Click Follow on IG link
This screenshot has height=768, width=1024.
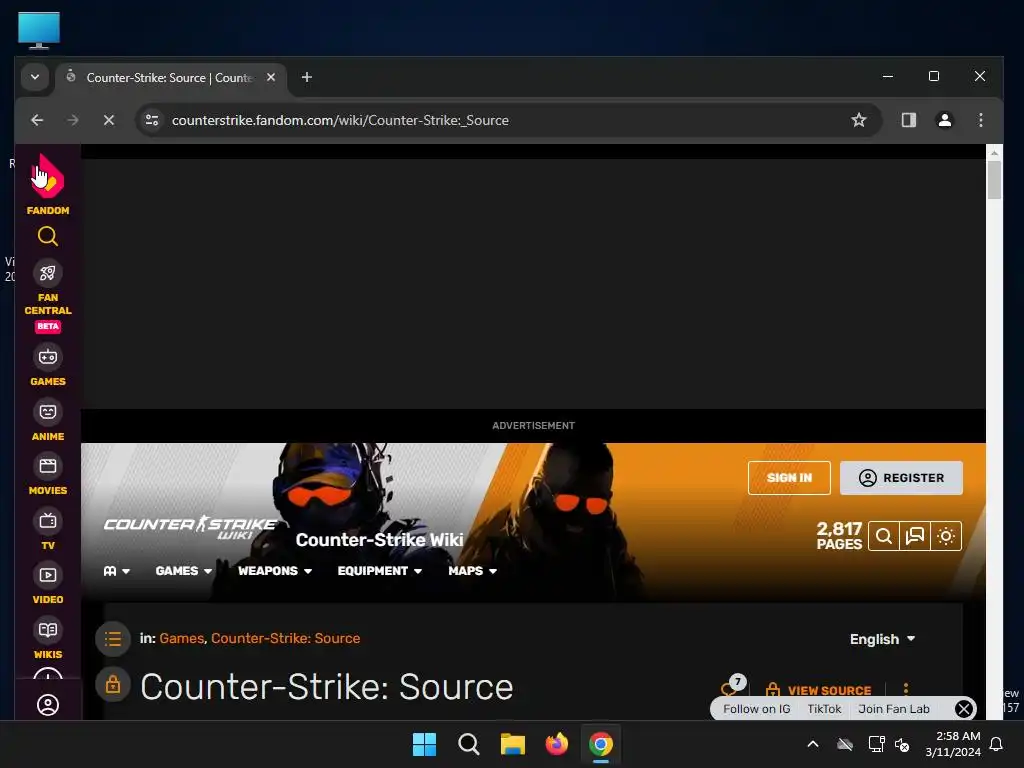pos(756,709)
